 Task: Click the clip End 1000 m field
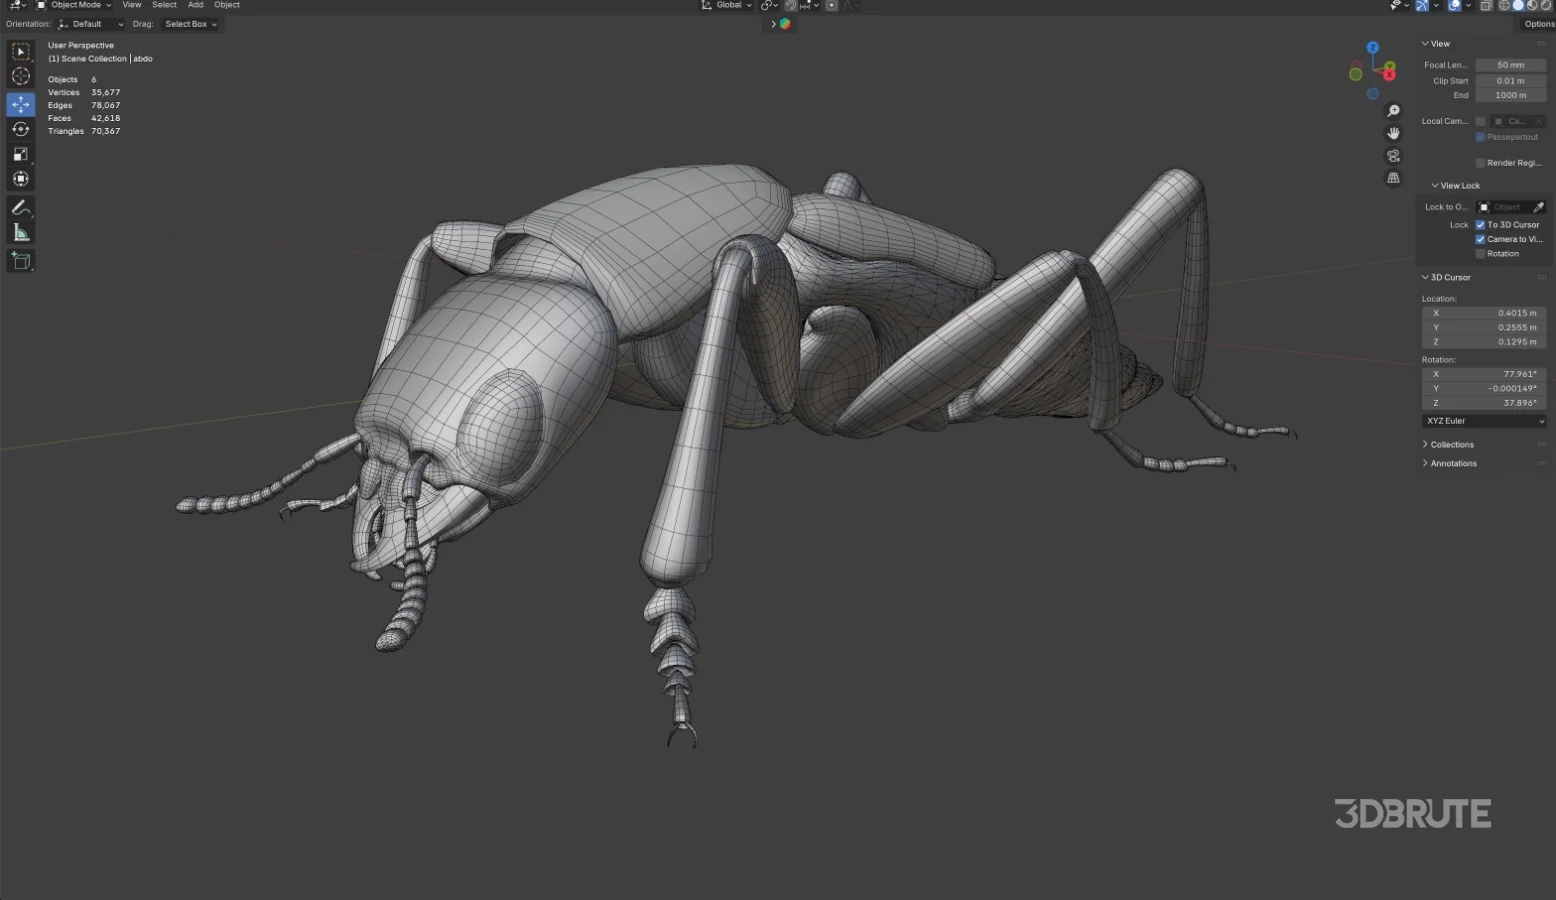(x=1511, y=96)
